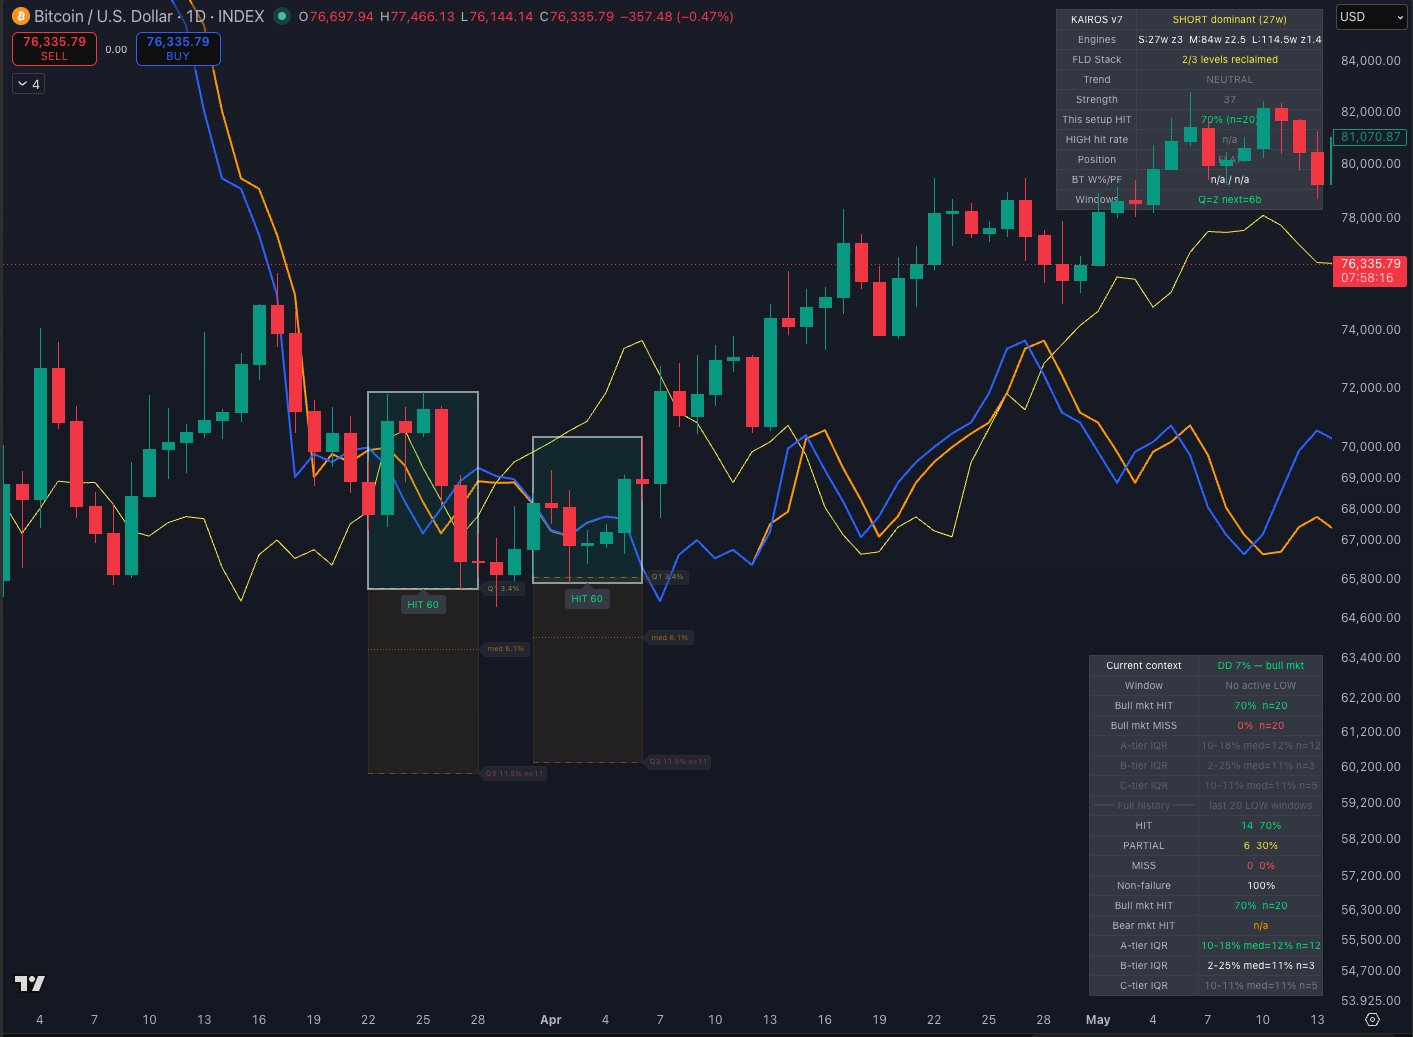Open chart settings gear on the time axis
Image resolution: width=1413 pixels, height=1037 pixels.
[x=1372, y=1019]
